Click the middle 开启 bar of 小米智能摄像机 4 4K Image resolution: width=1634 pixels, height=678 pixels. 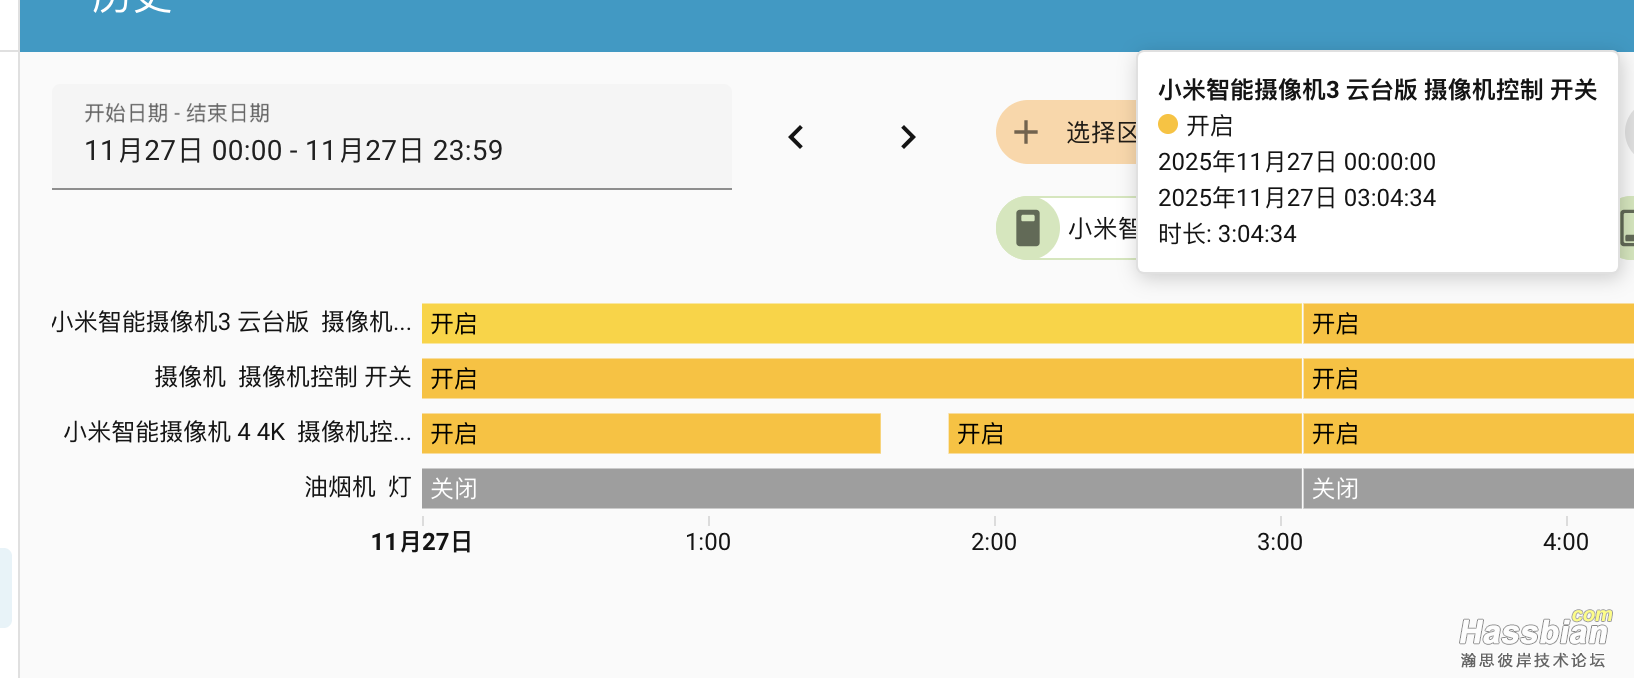(1124, 434)
